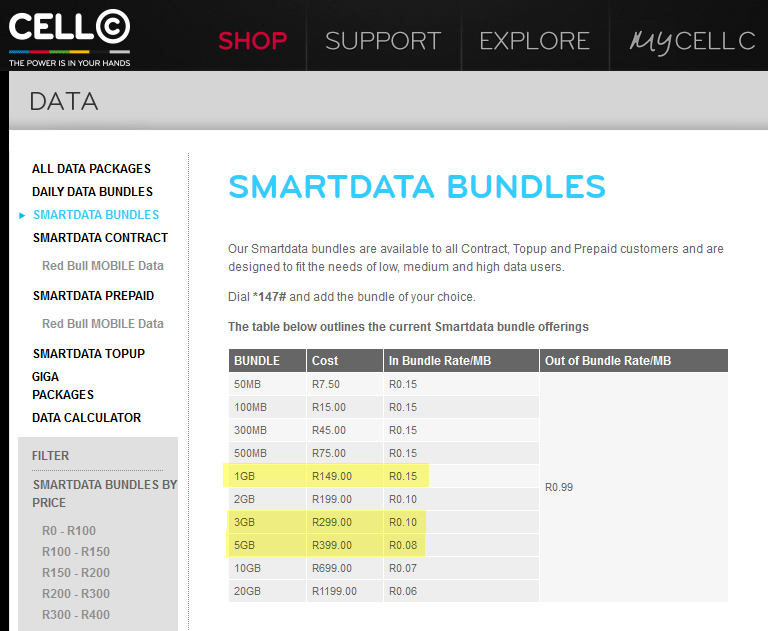768x631 pixels.
Task: Open the SHOP menu
Action: tap(253, 41)
